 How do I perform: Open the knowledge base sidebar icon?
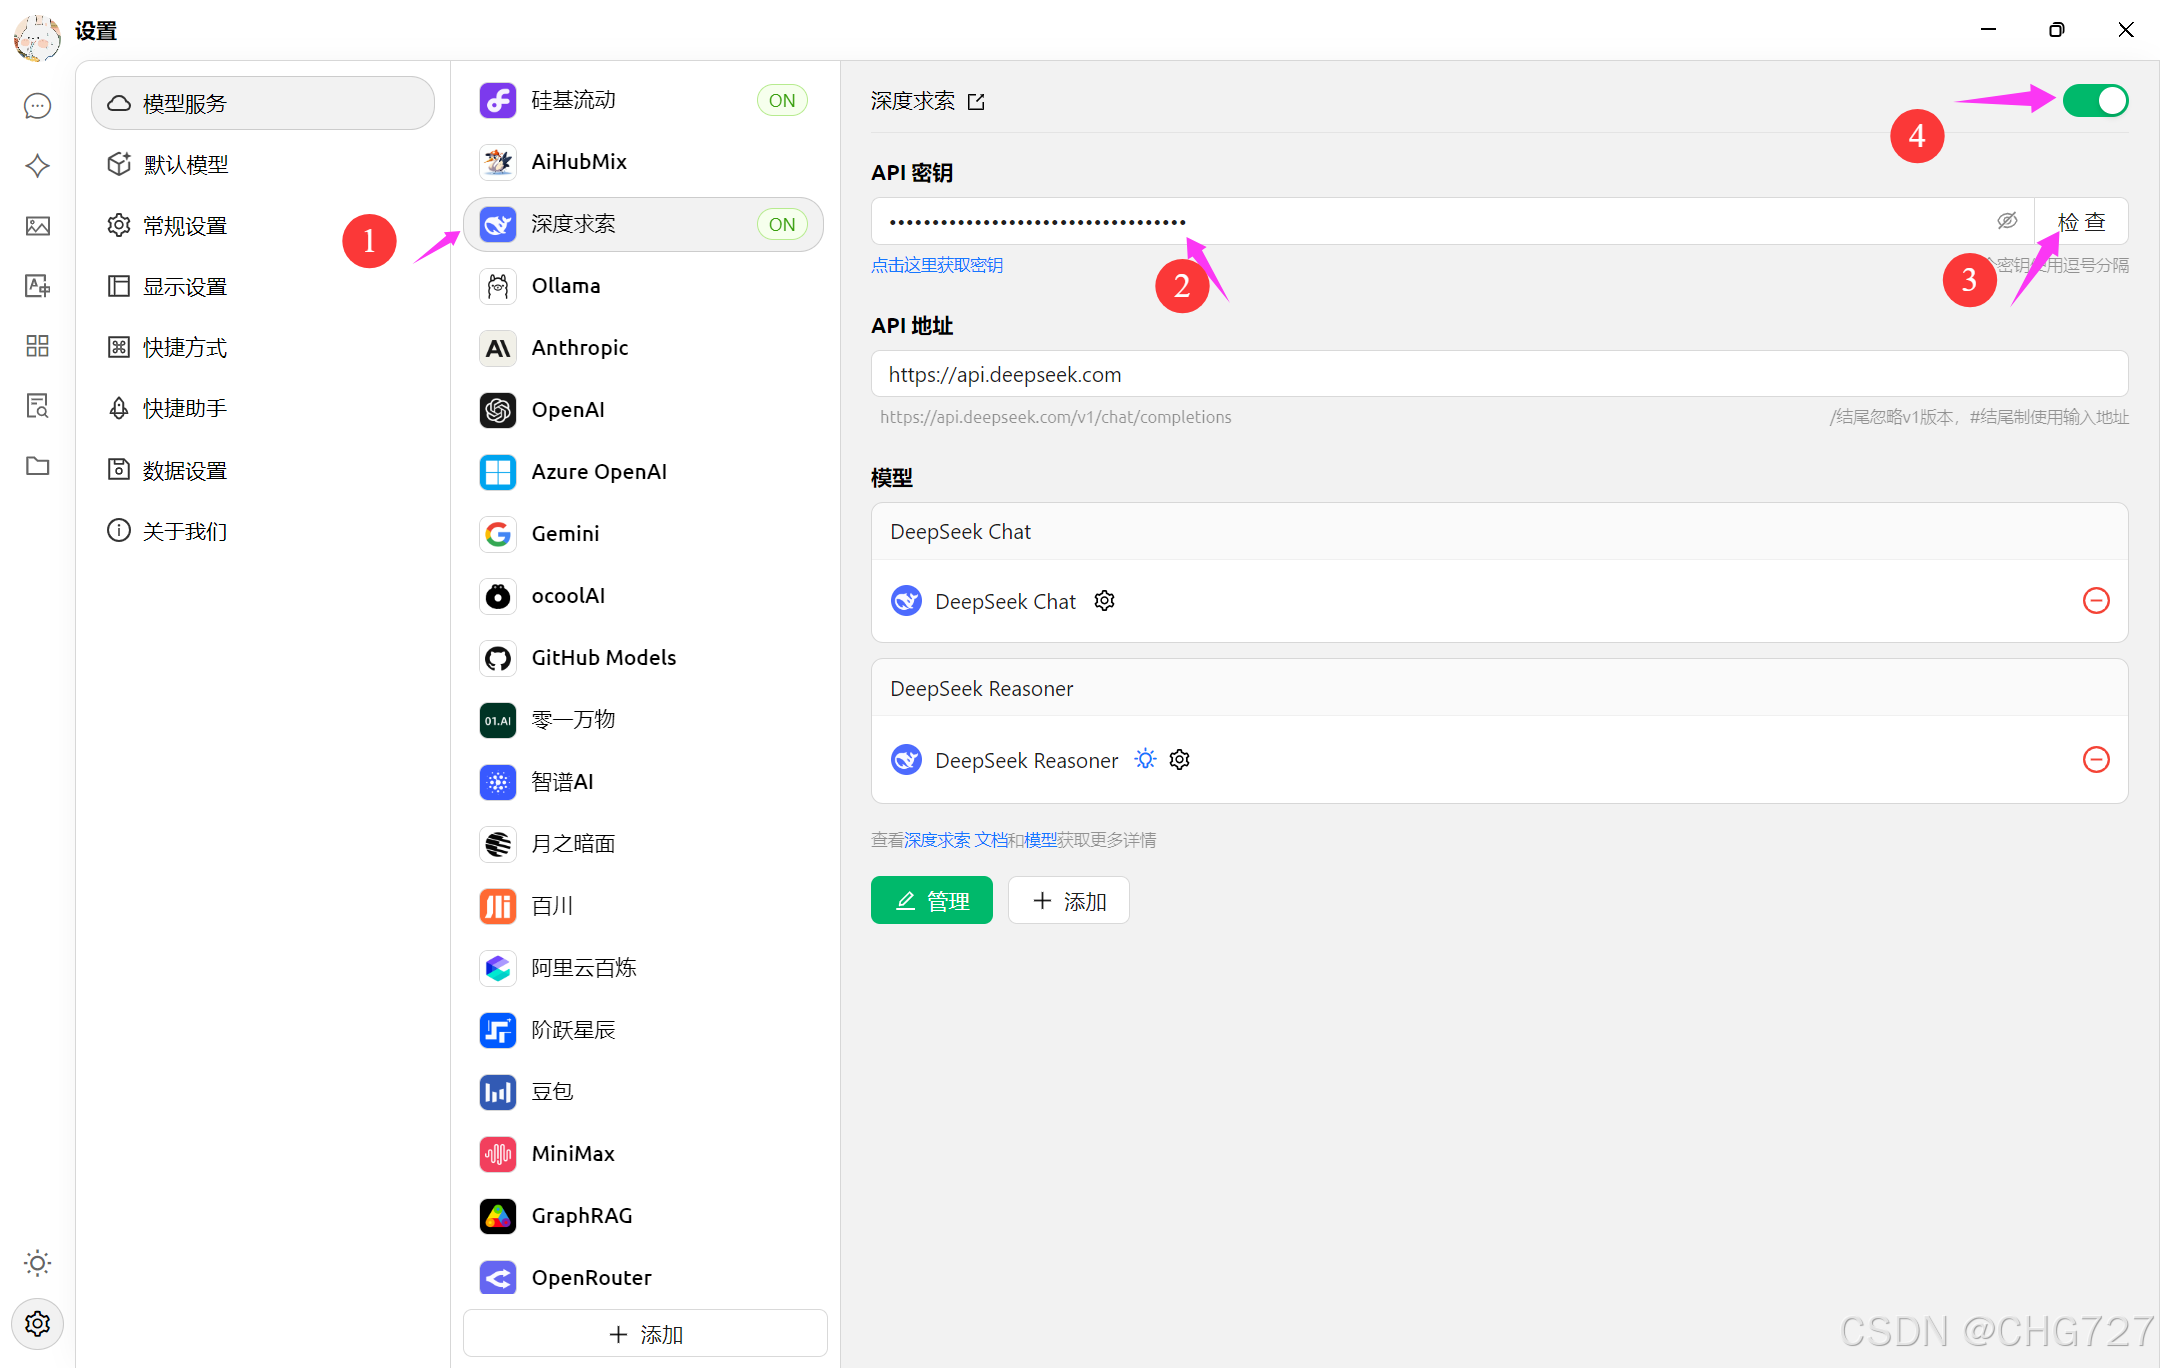[37, 406]
